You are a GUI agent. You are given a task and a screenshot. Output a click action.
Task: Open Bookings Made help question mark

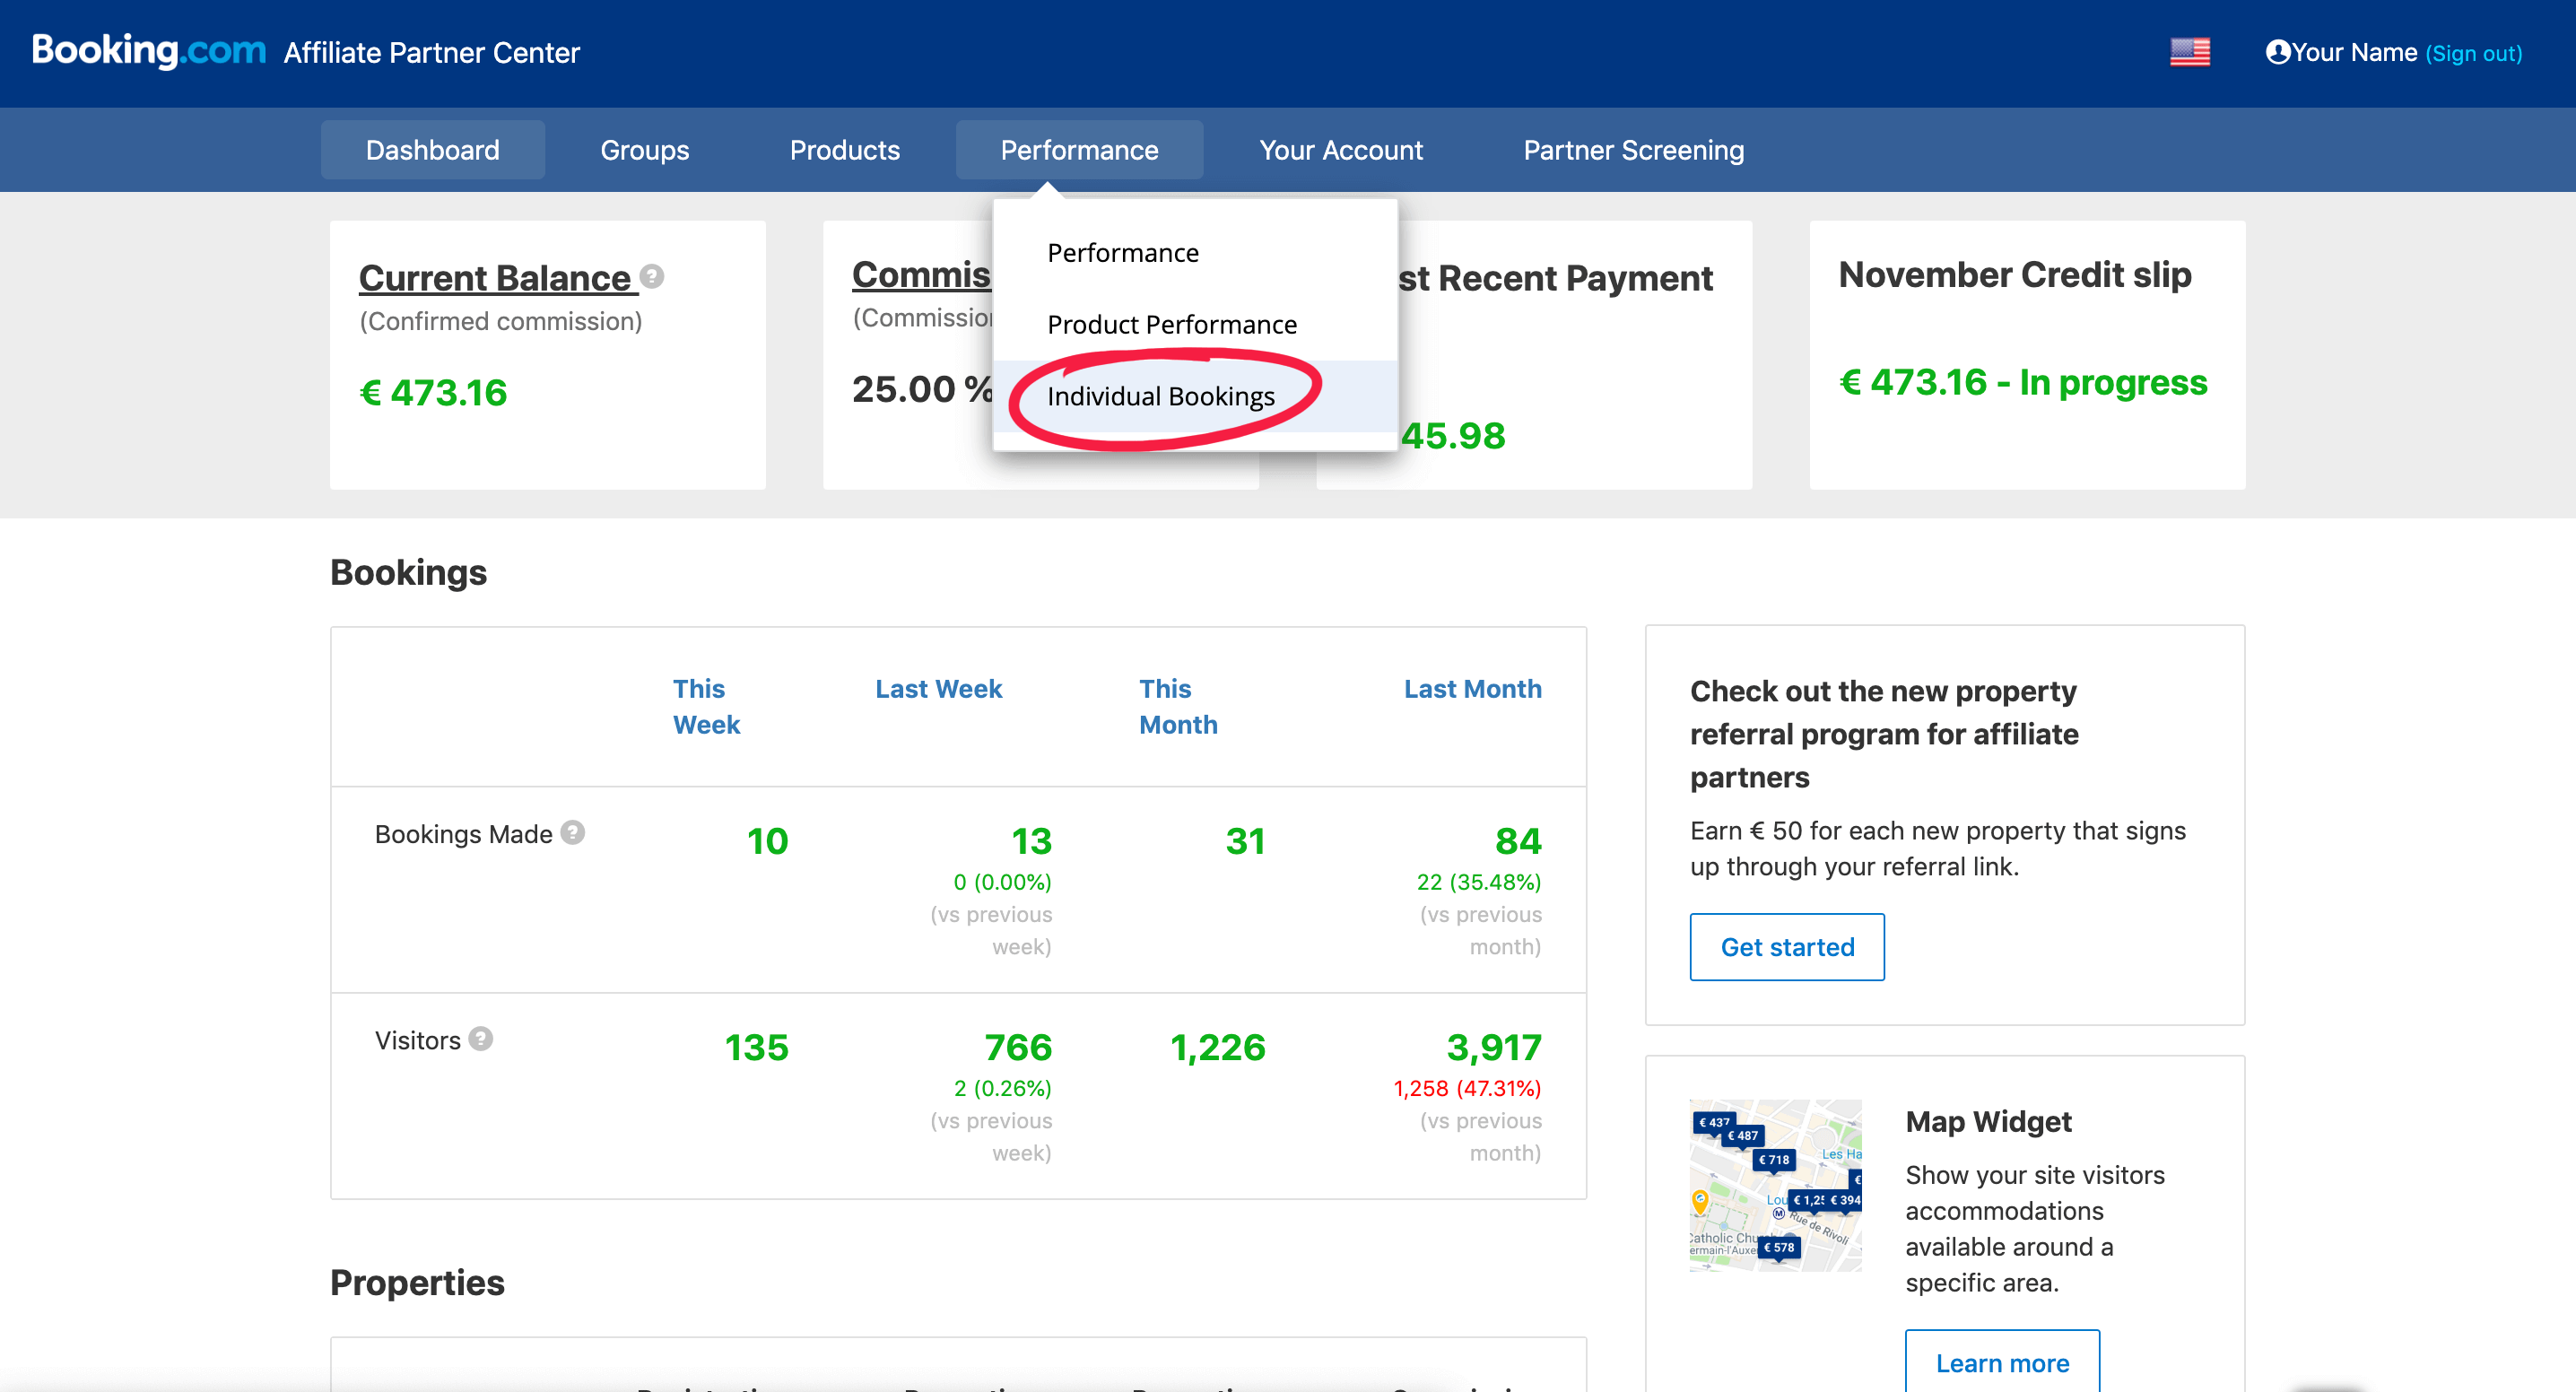572,832
